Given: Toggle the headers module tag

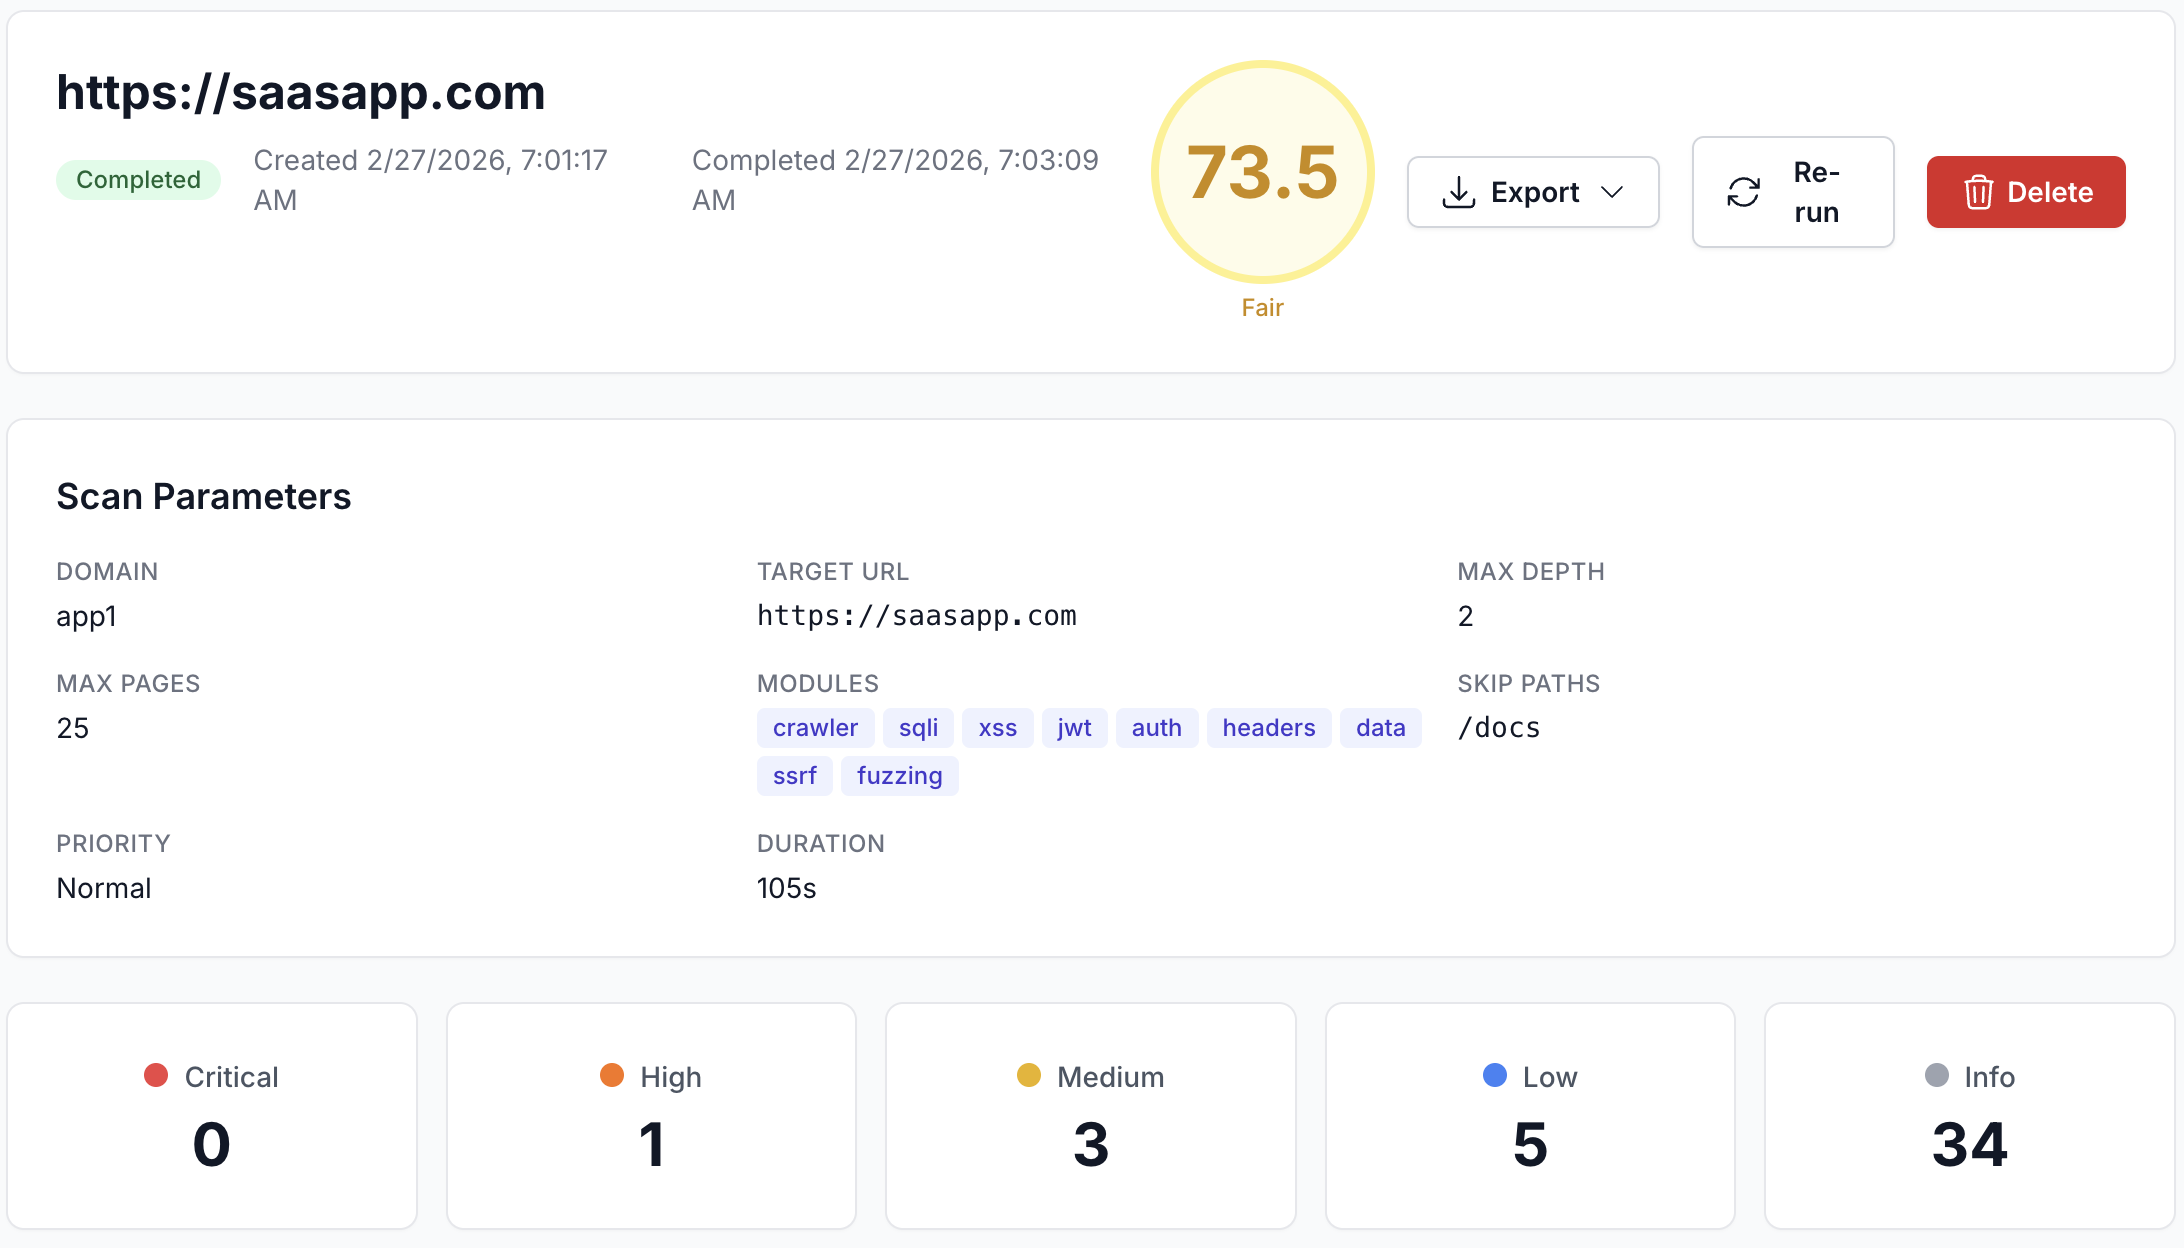Looking at the screenshot, I should pyautogui.click(x=1268, y=727).
